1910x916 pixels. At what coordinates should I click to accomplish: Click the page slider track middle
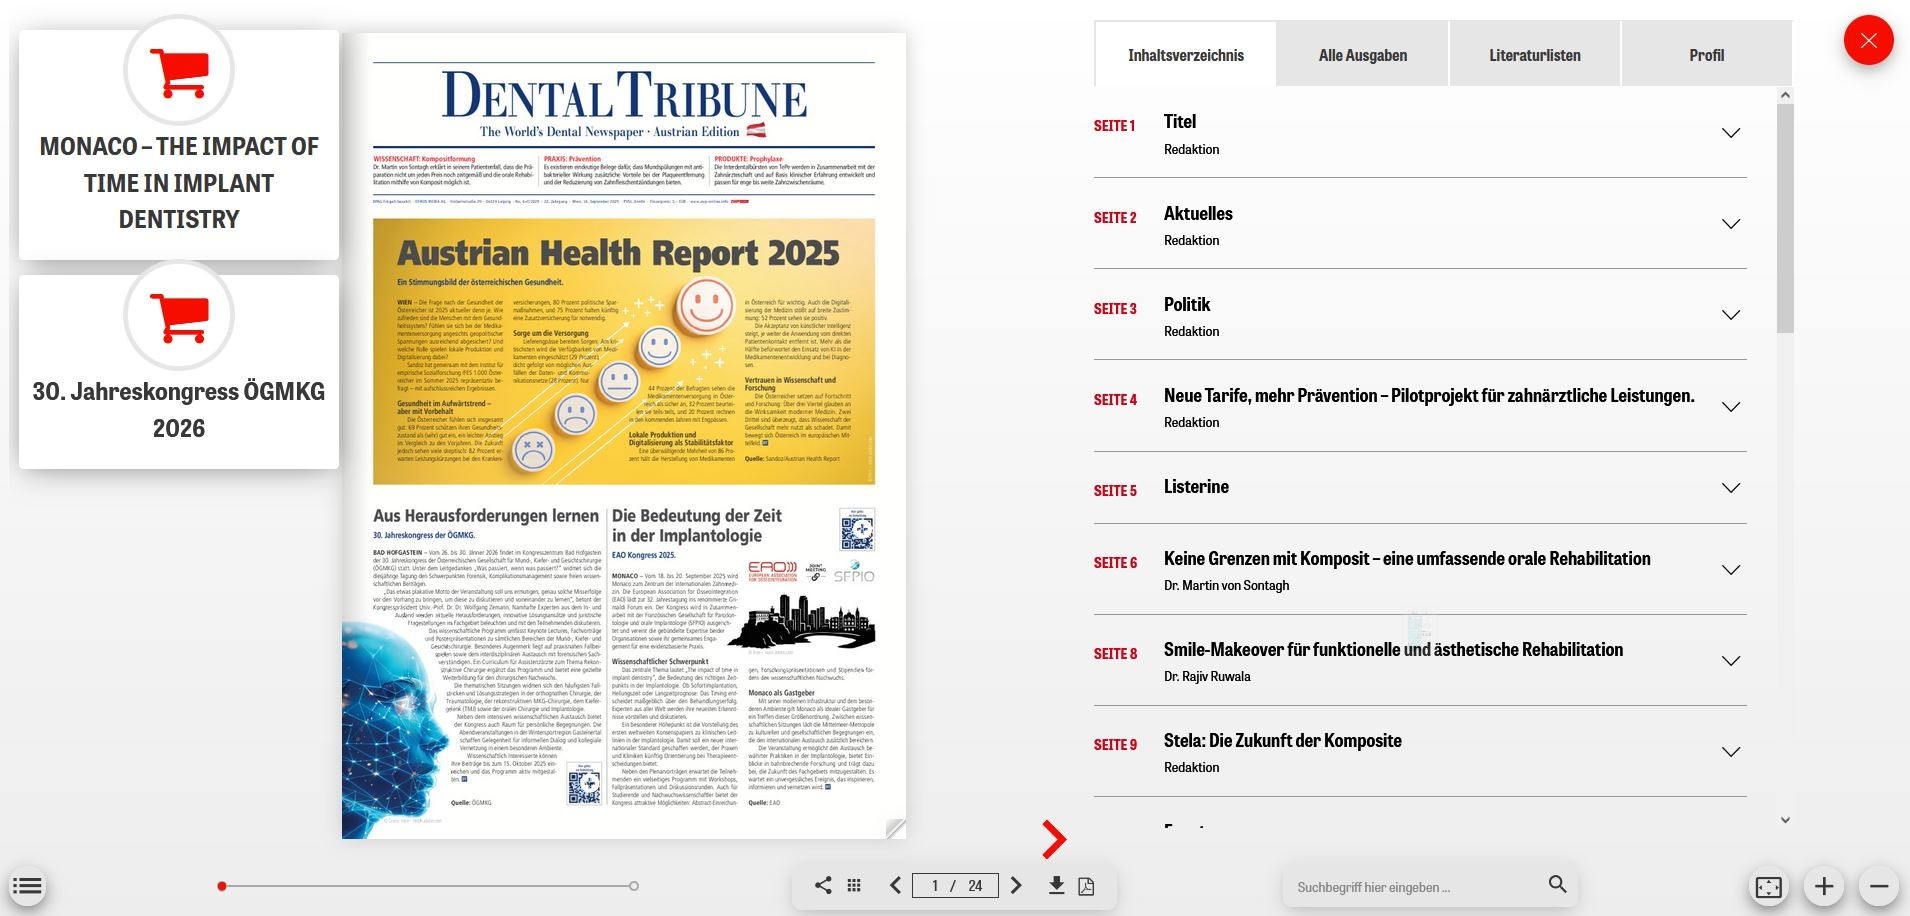pos(428,886)
